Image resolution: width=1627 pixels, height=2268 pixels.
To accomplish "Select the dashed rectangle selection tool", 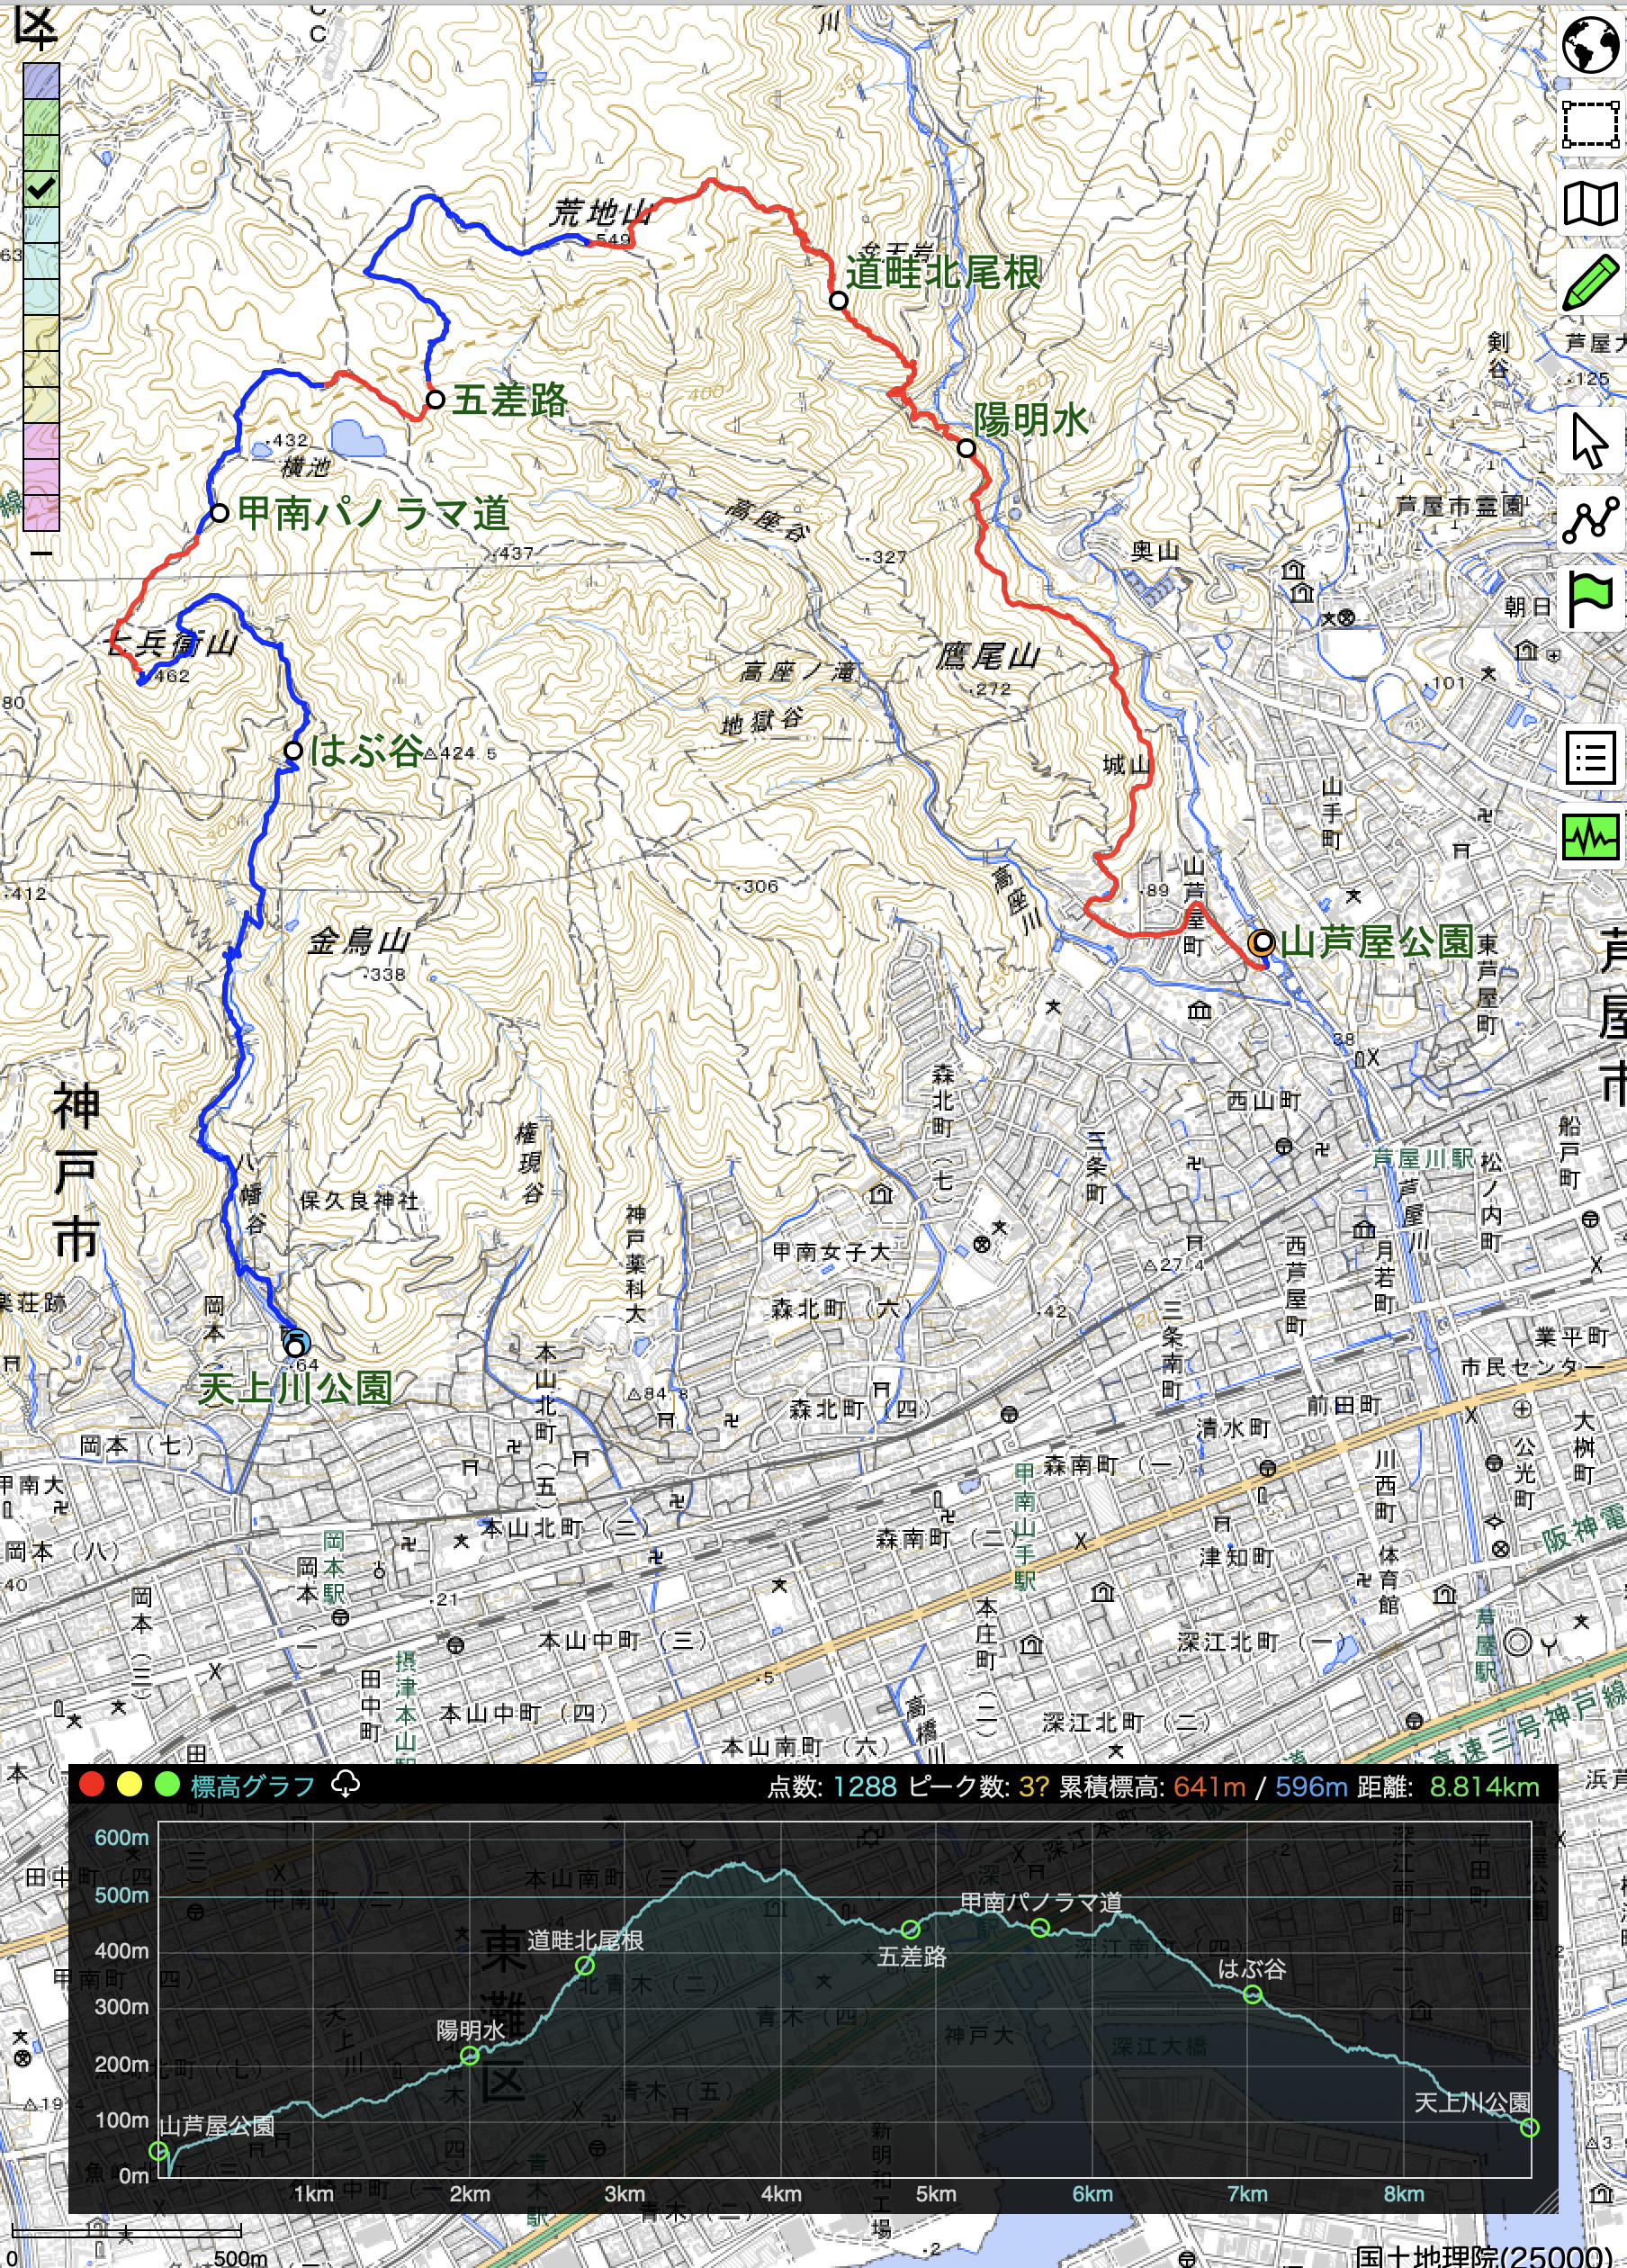I will 1590,124.
